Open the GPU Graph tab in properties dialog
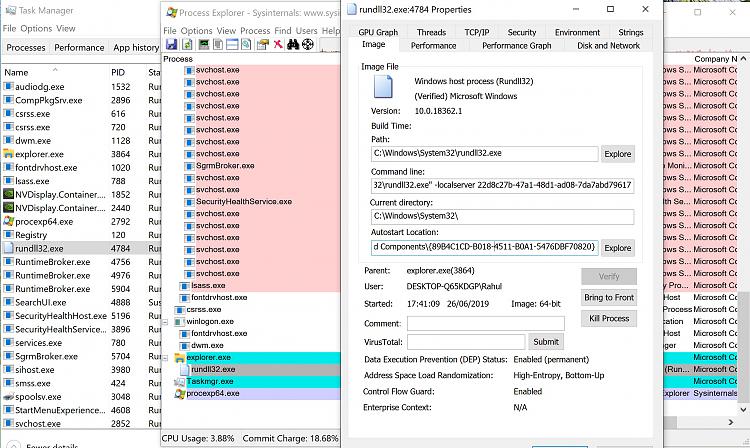750x448 pixels. click(x=378, y=32)
